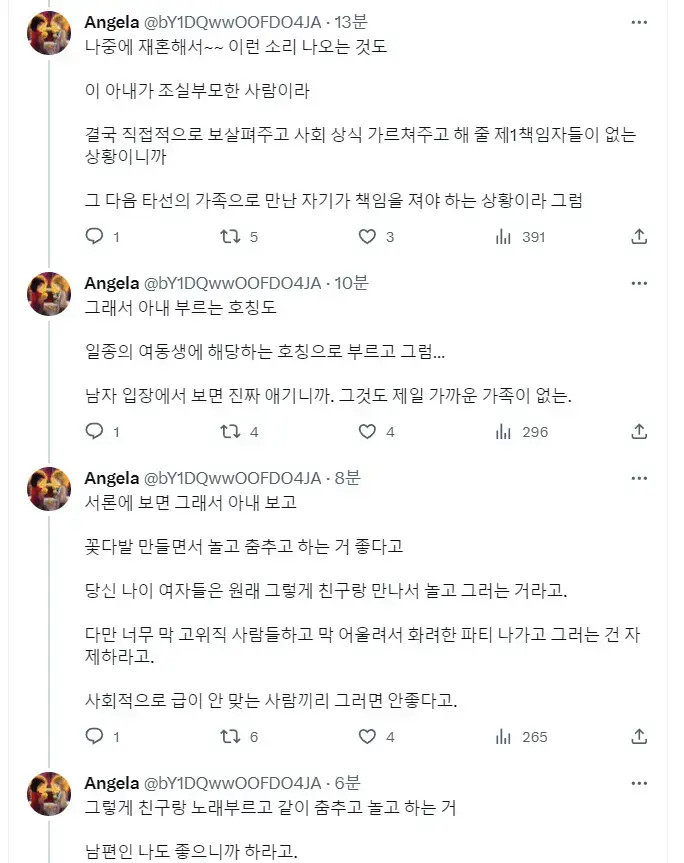Screen dimensions: 684x863
Task: Open more options on the 8분 tweet
Action: pos(639,477)
